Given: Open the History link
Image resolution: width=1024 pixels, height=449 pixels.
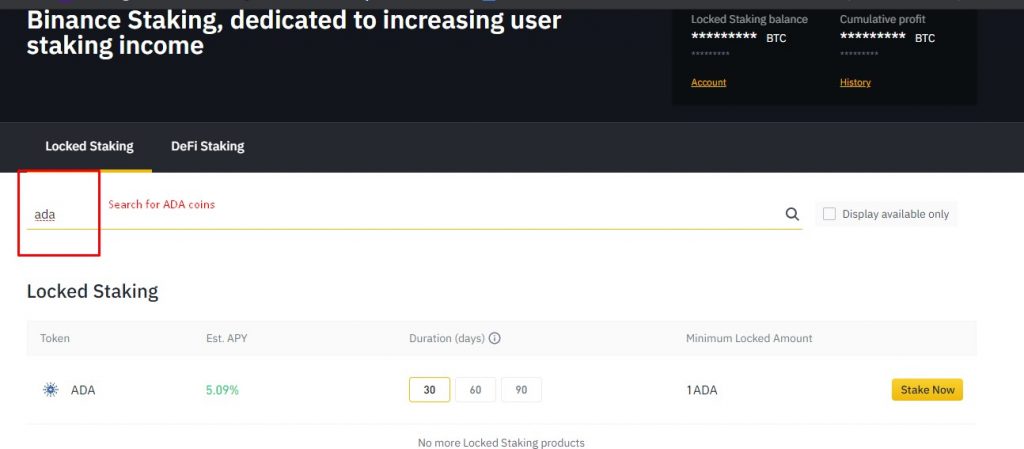Looking at the screenshot, I should pyautogui.click(x=855, y=82).
